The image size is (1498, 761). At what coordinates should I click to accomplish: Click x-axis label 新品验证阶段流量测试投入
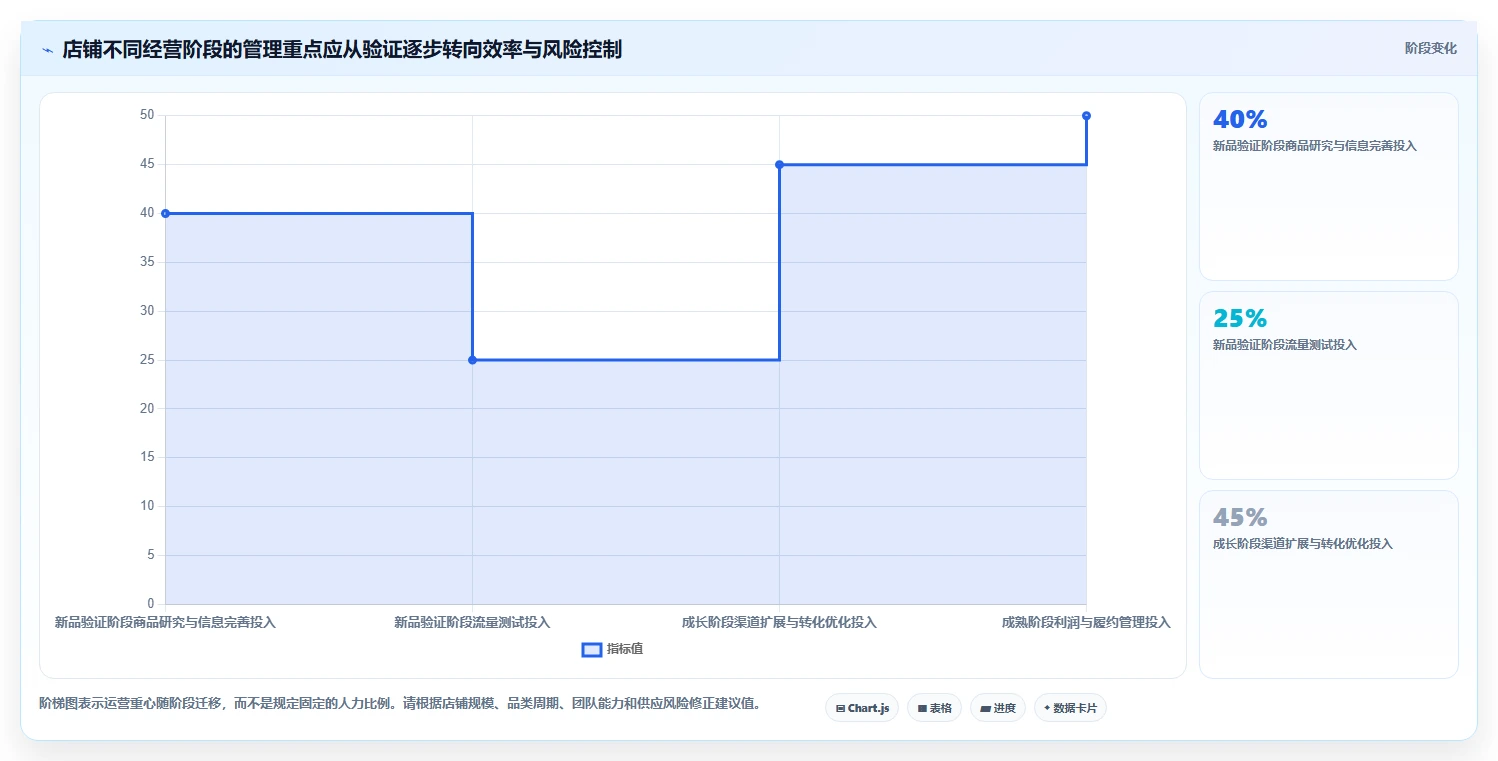(x=472, y=622)
